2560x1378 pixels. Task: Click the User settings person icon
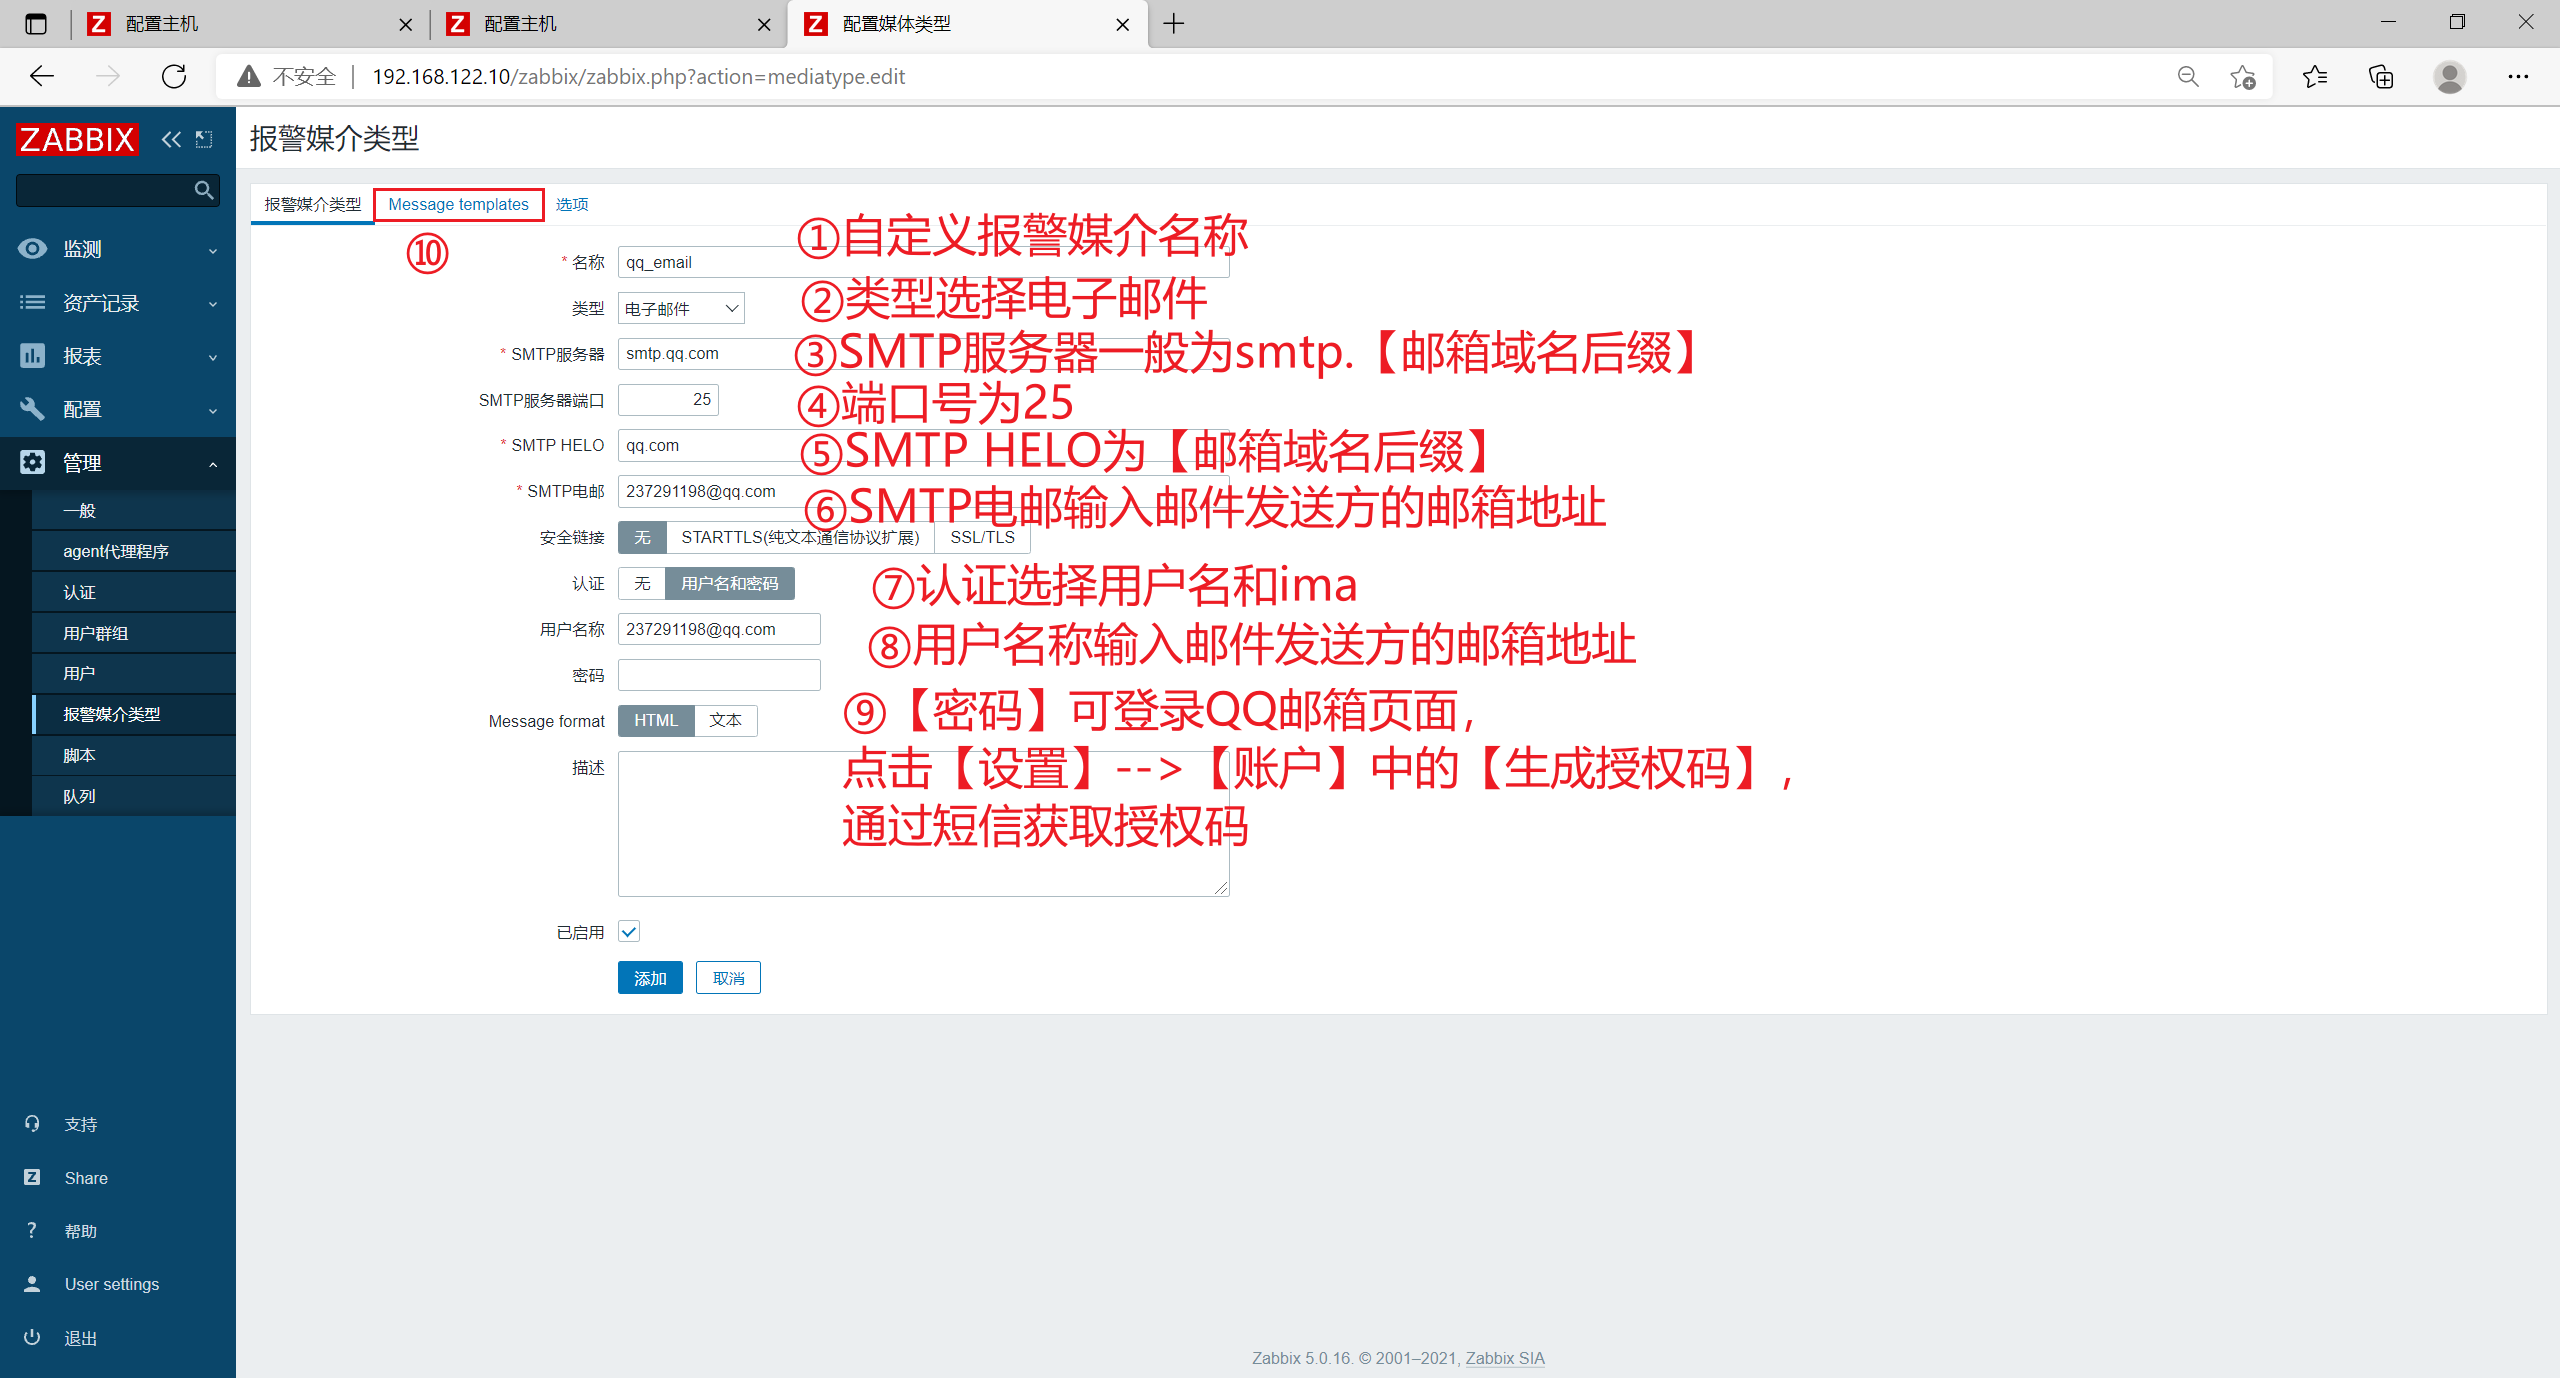(x=32, y=1284)
